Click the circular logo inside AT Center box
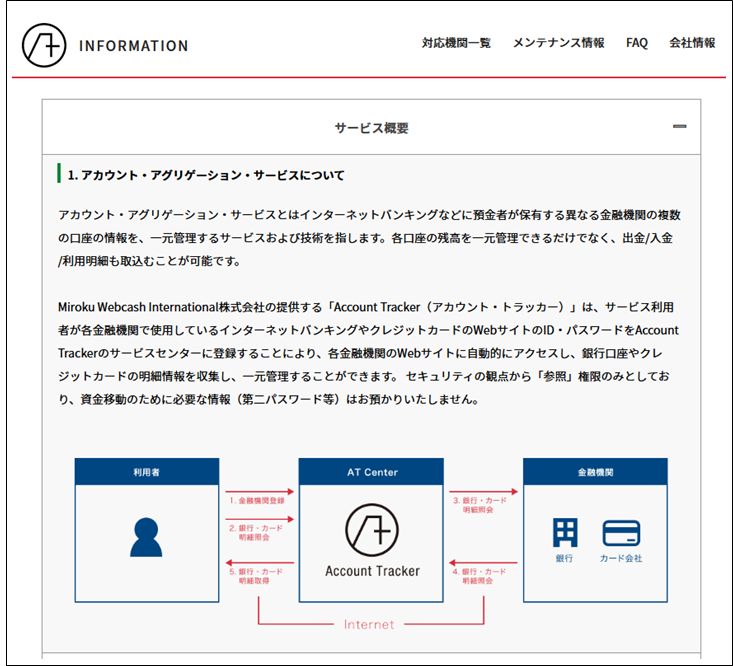Viewport: 733px width, 666px height. click(x=371, y=528)
